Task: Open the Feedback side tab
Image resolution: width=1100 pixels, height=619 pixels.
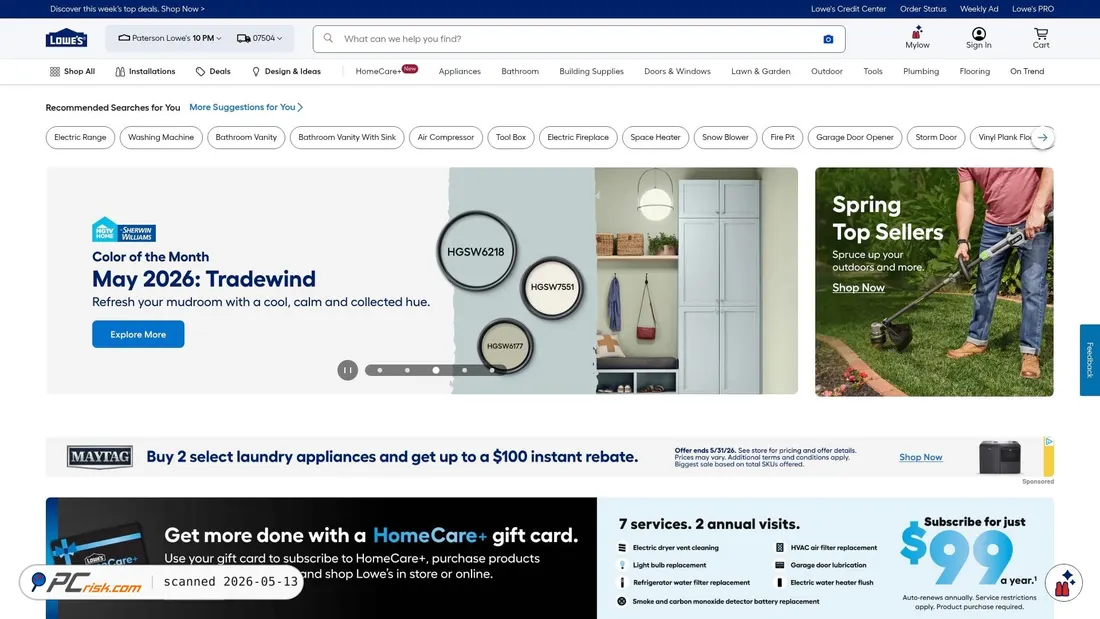Action: pos(1089,360)
